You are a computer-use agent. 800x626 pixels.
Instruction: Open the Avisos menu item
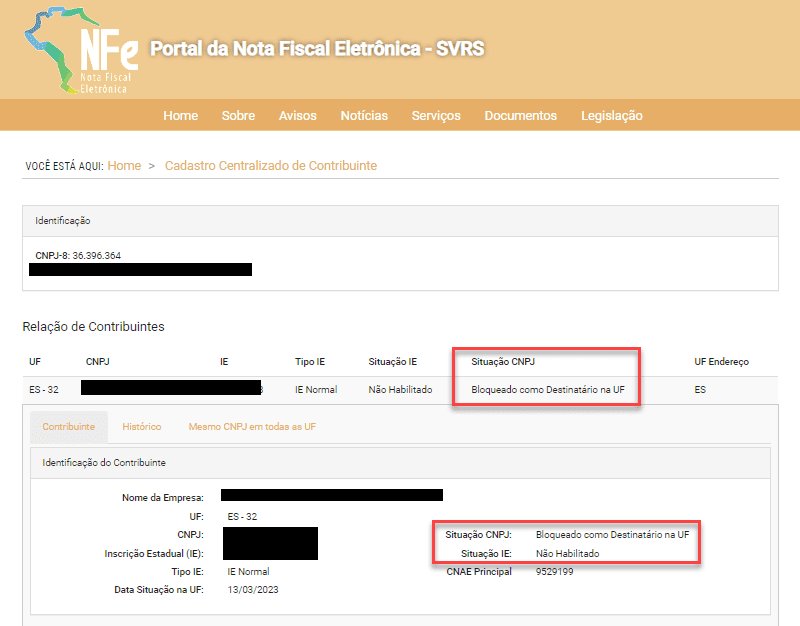tap(297, 116)
